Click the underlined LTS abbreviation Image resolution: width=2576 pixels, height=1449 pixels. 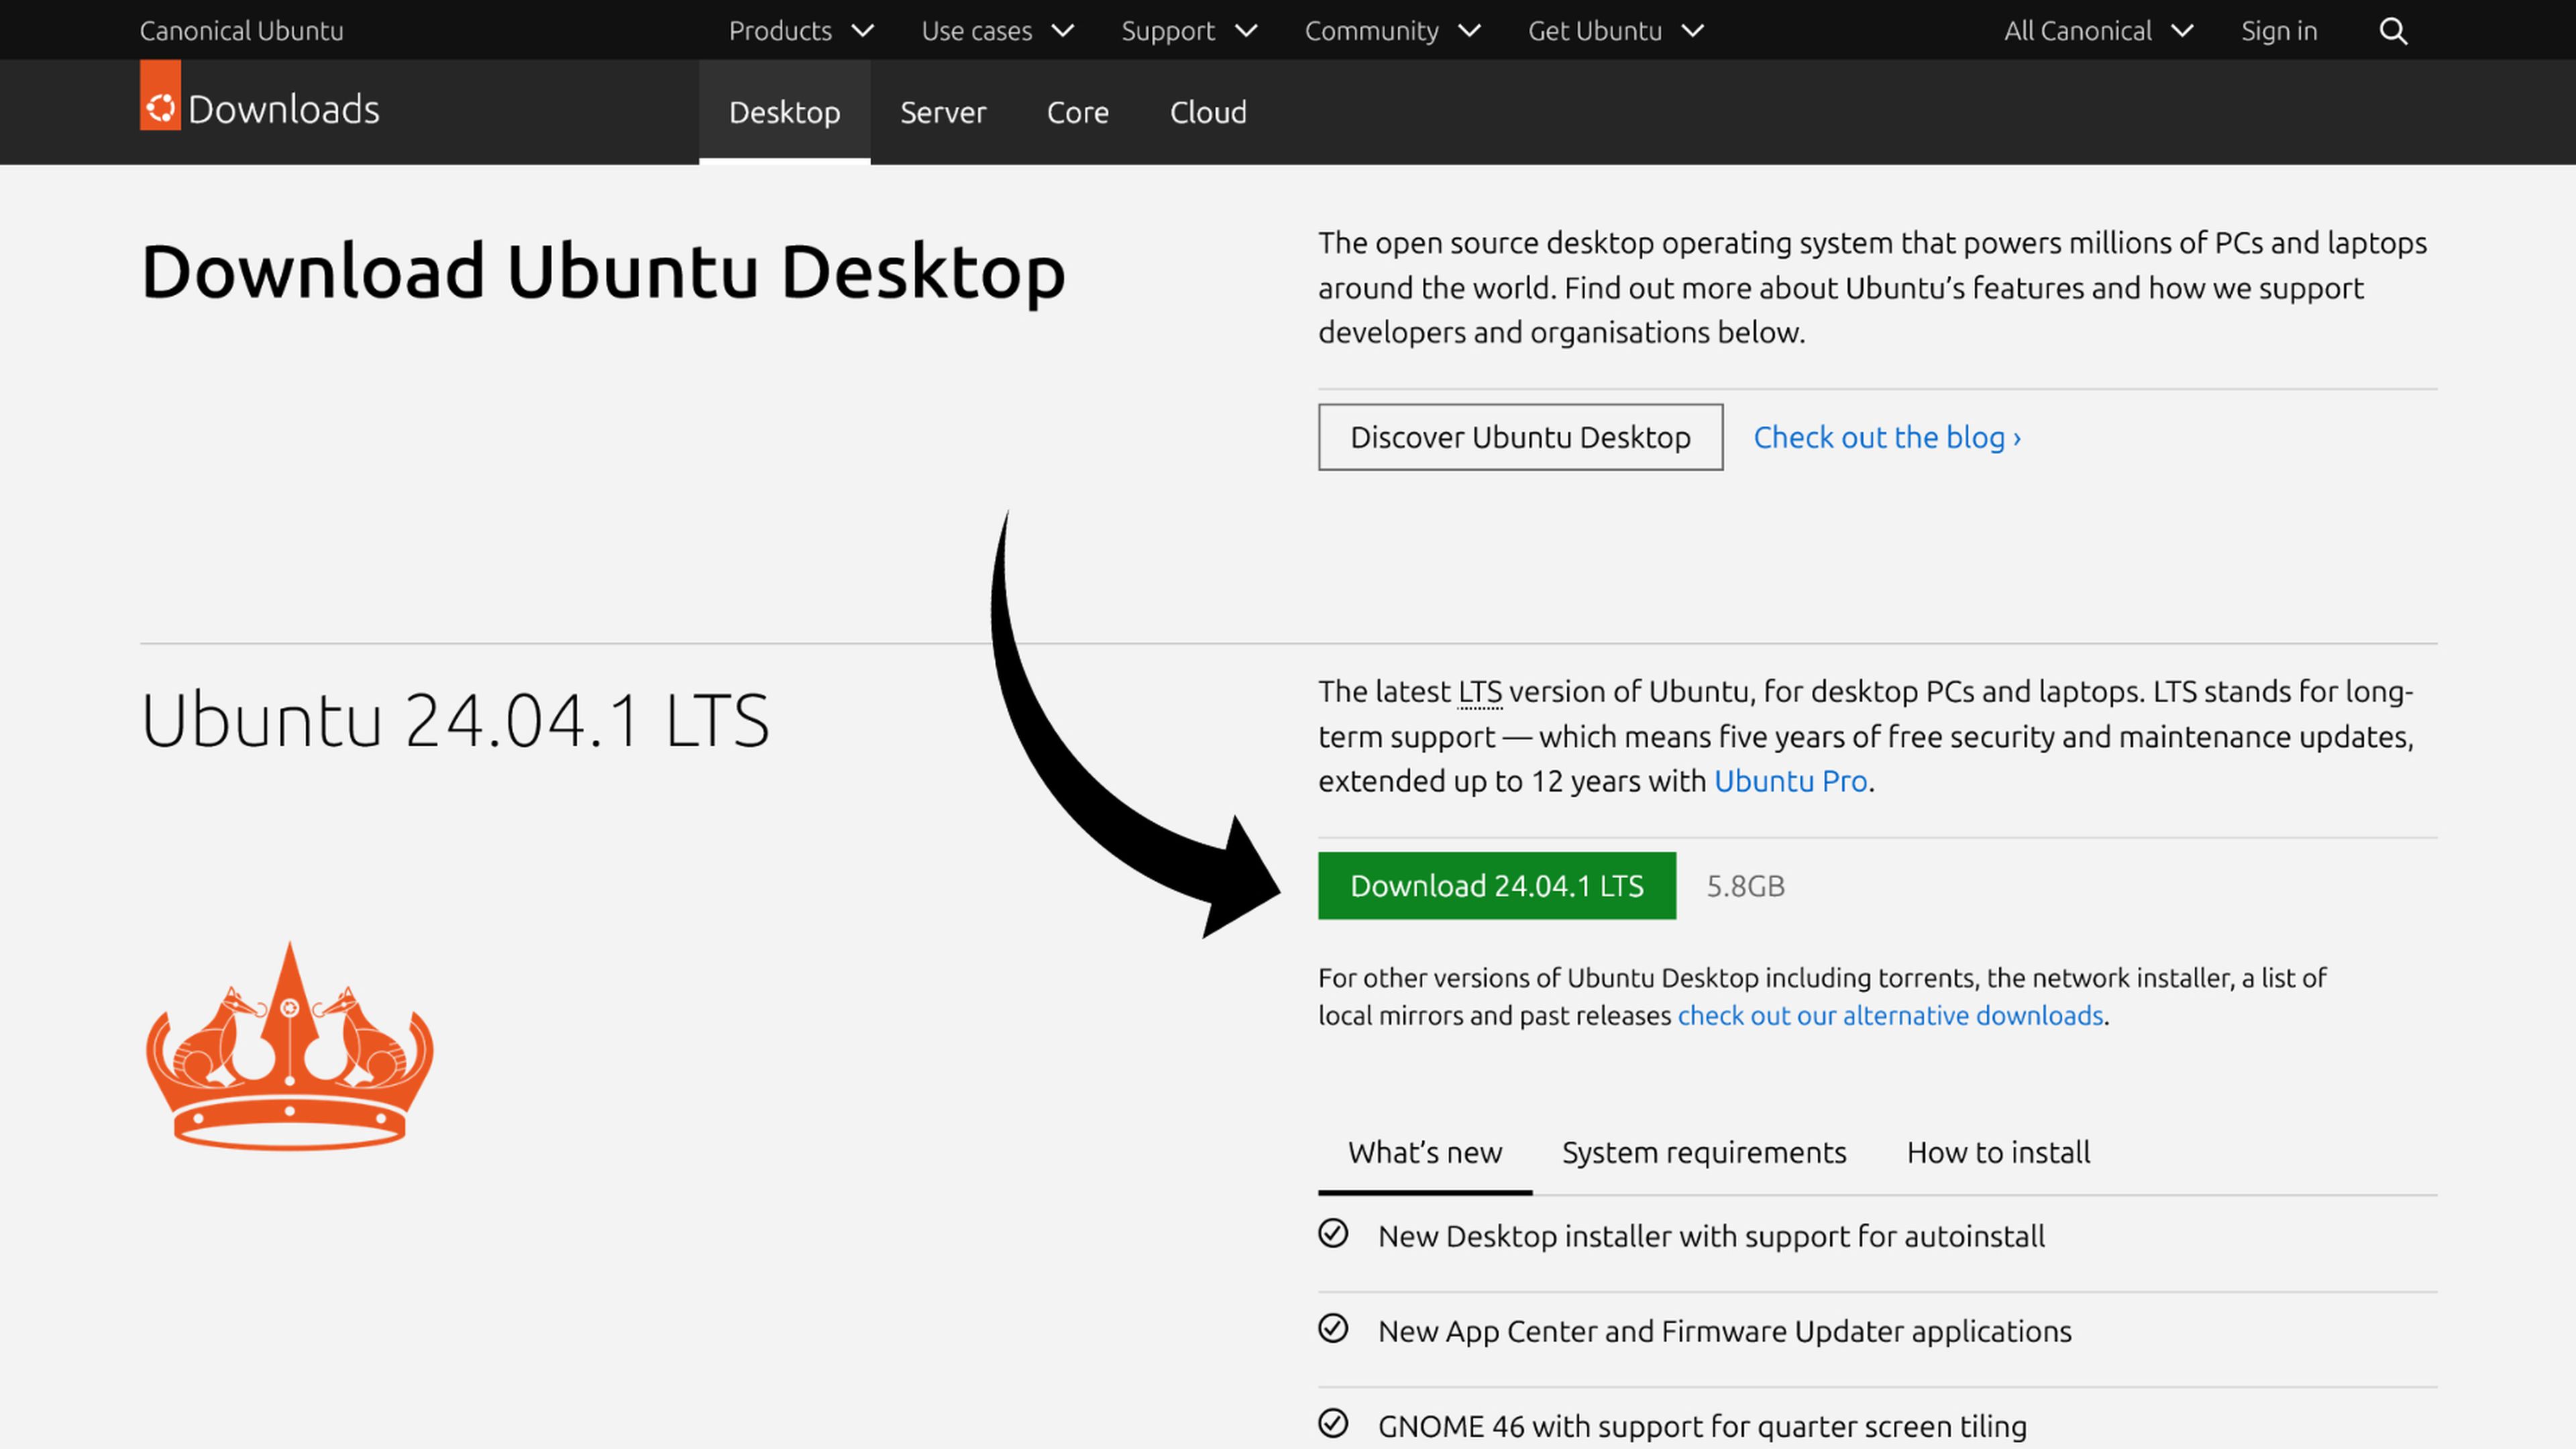click(x=1480, y=692)
